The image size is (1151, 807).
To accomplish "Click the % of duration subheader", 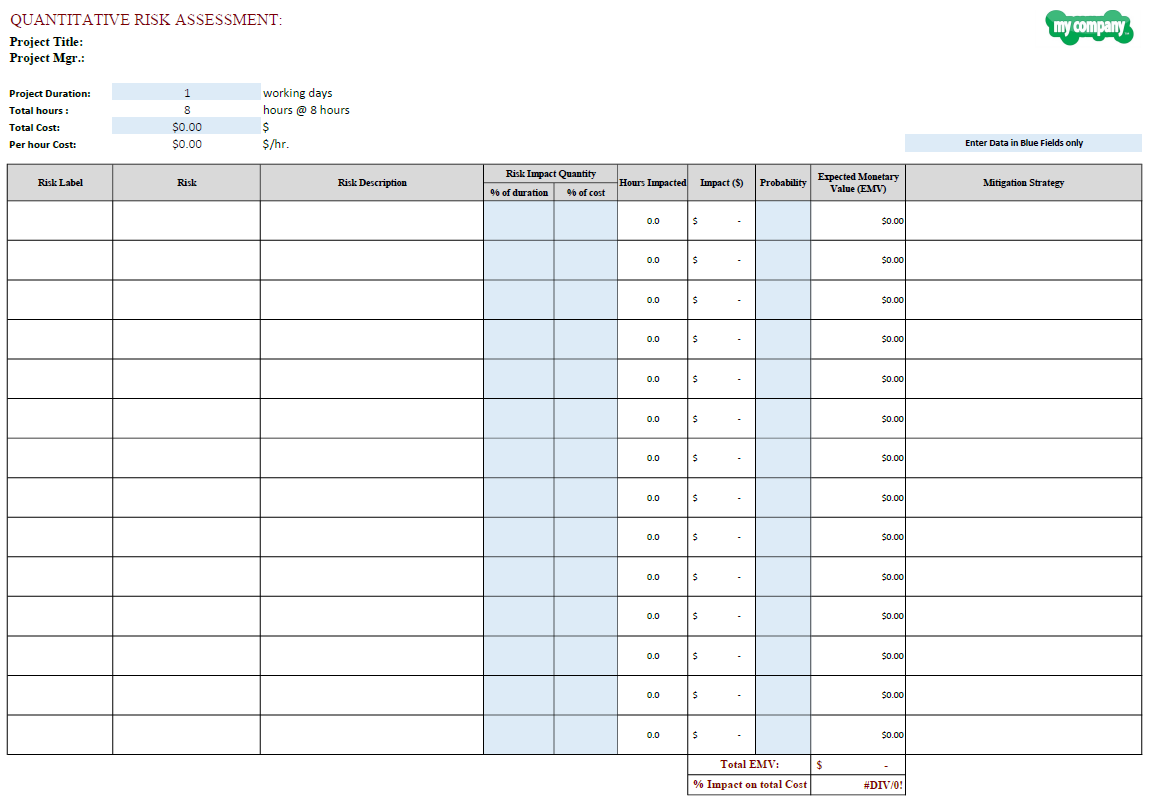I will coord(519,192).
